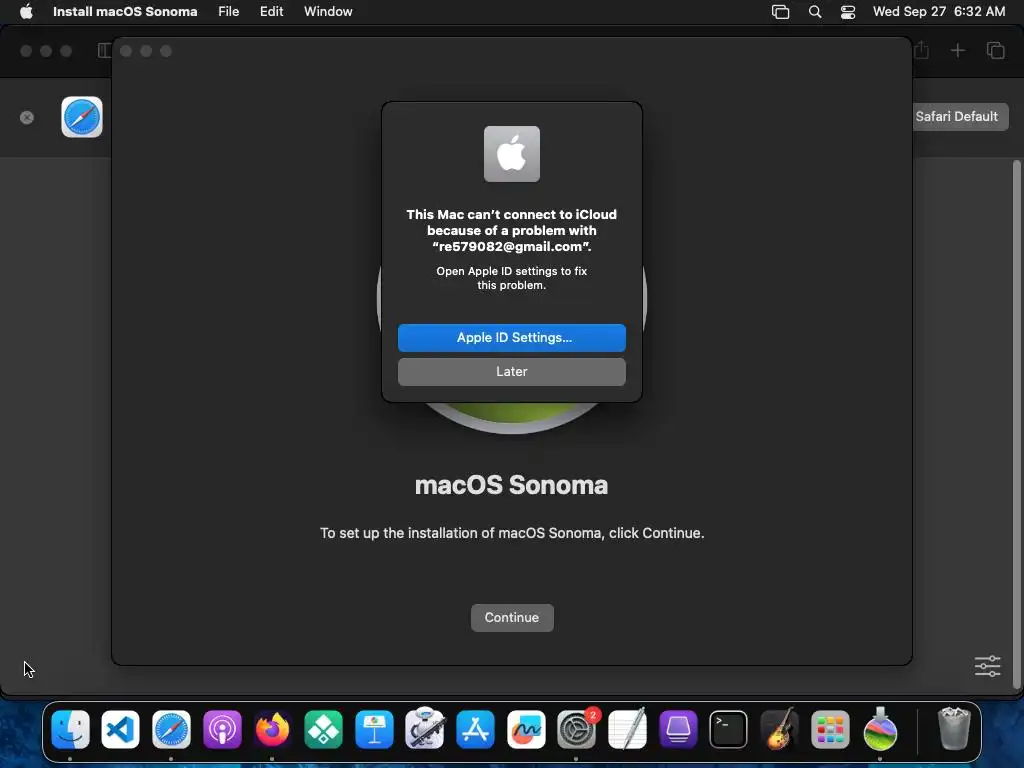Open the Edit menu
1024x768 pixels.
(271, 11)
